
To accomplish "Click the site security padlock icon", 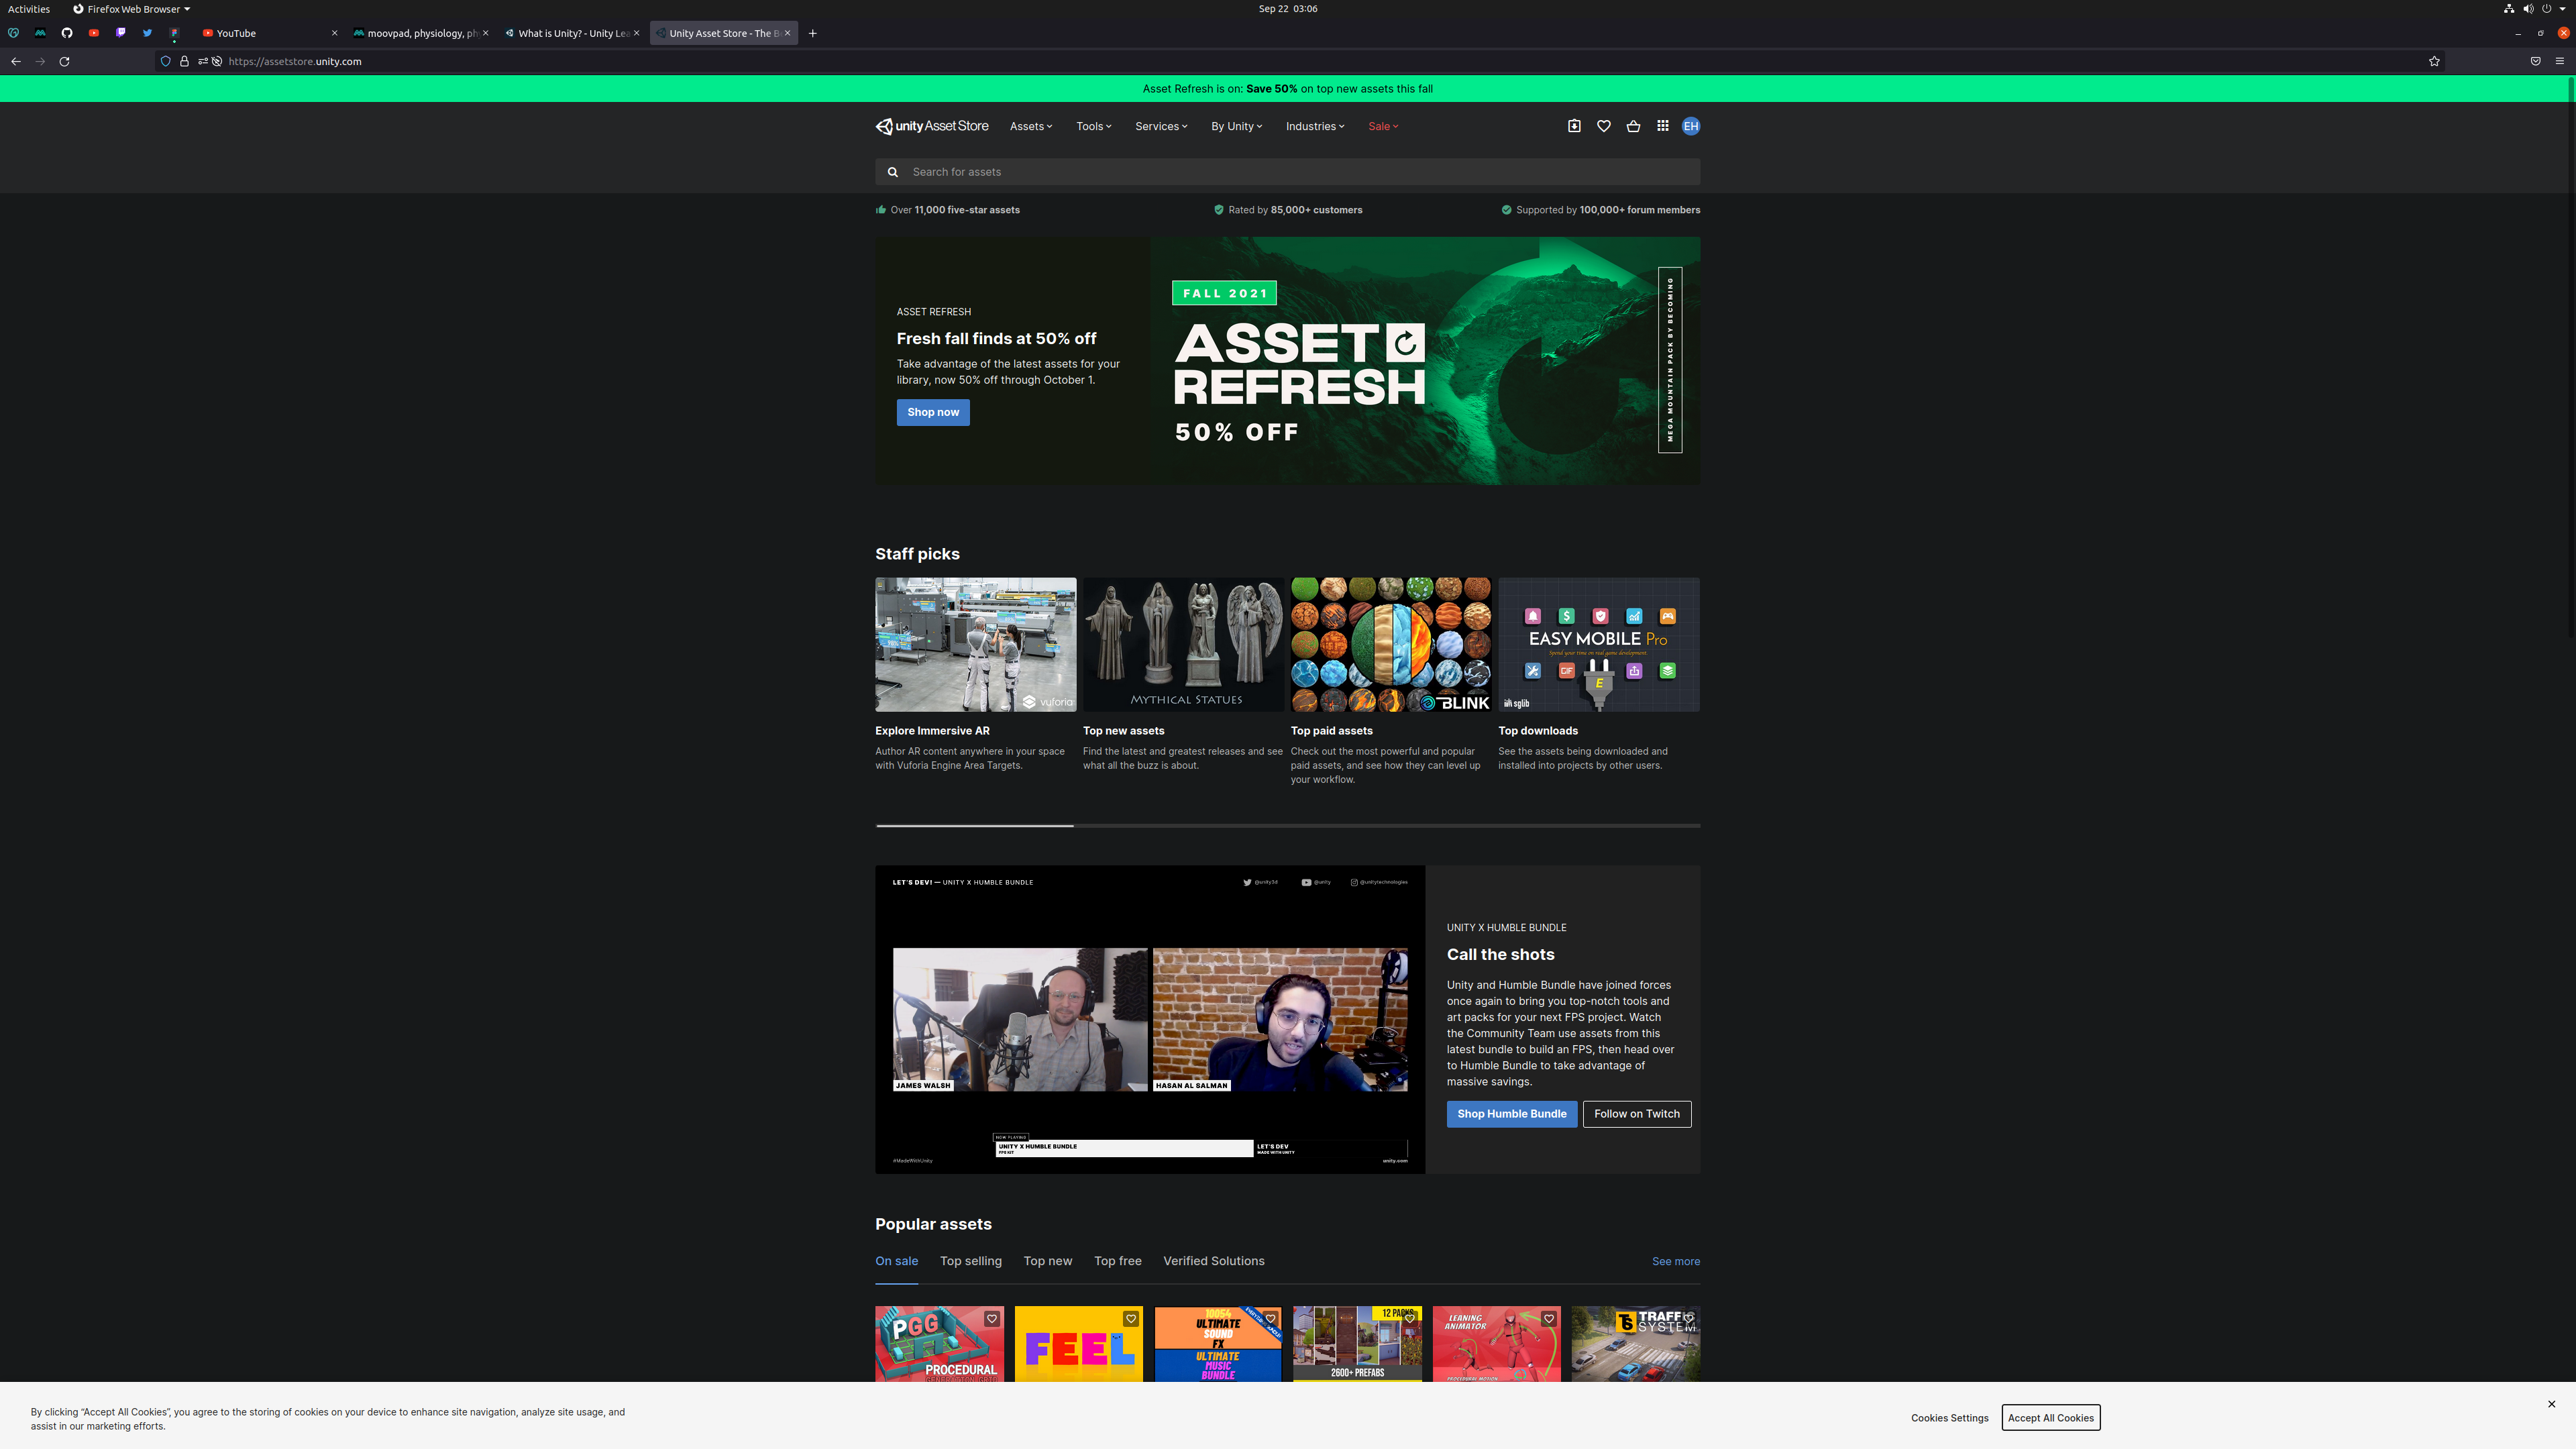I will click(184, 61).
